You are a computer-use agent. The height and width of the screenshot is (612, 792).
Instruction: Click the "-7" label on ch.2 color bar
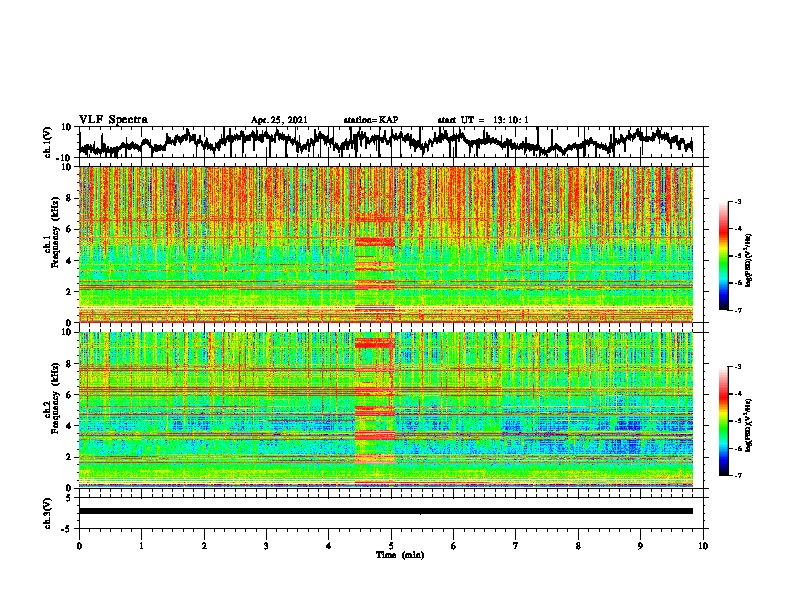tap(738, 475)
